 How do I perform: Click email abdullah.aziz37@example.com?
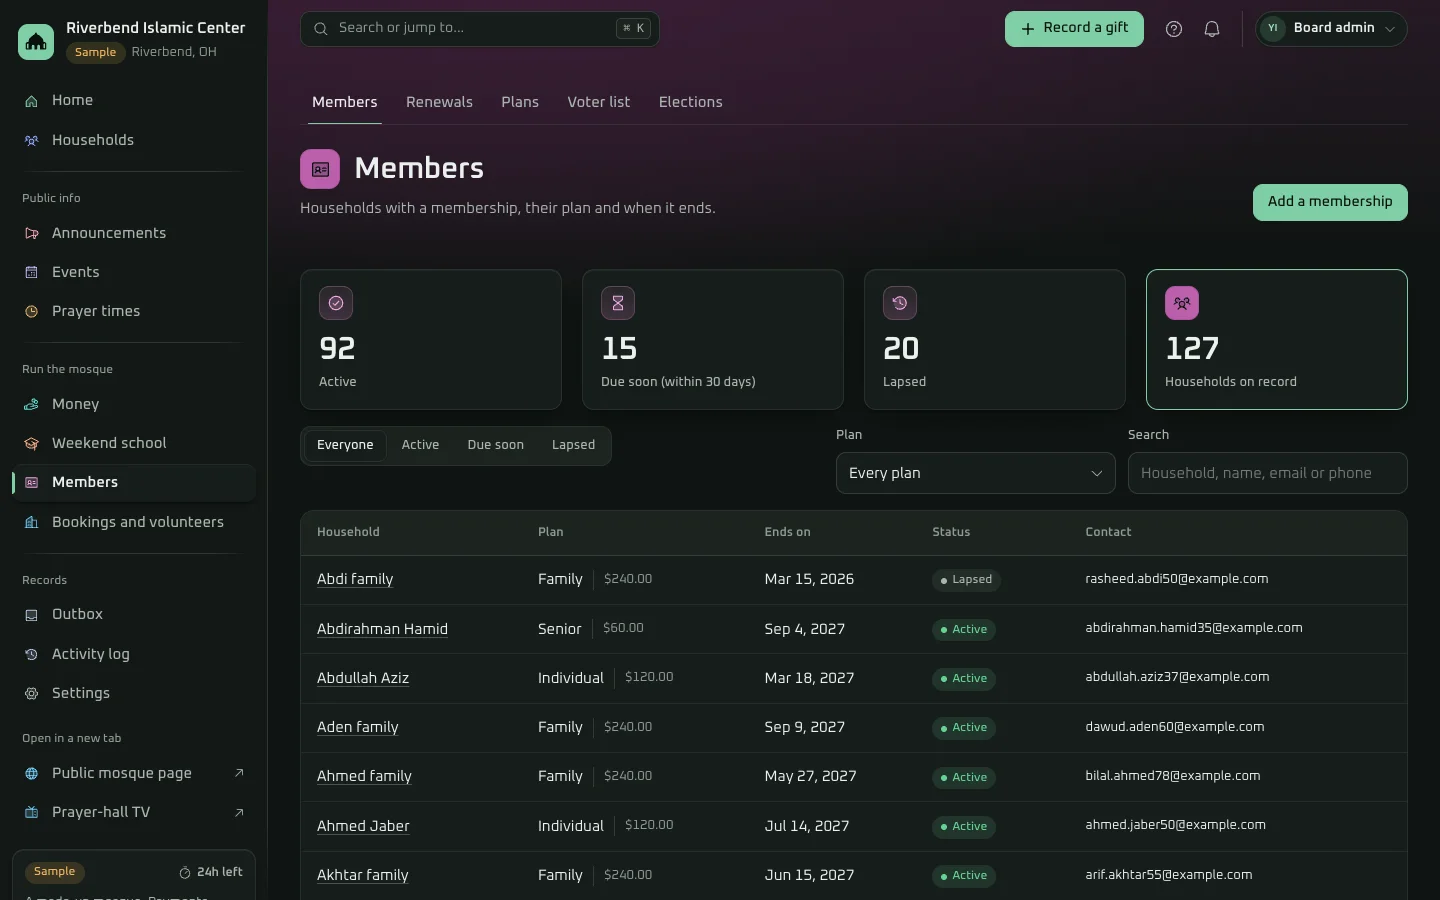point(1177,677)
